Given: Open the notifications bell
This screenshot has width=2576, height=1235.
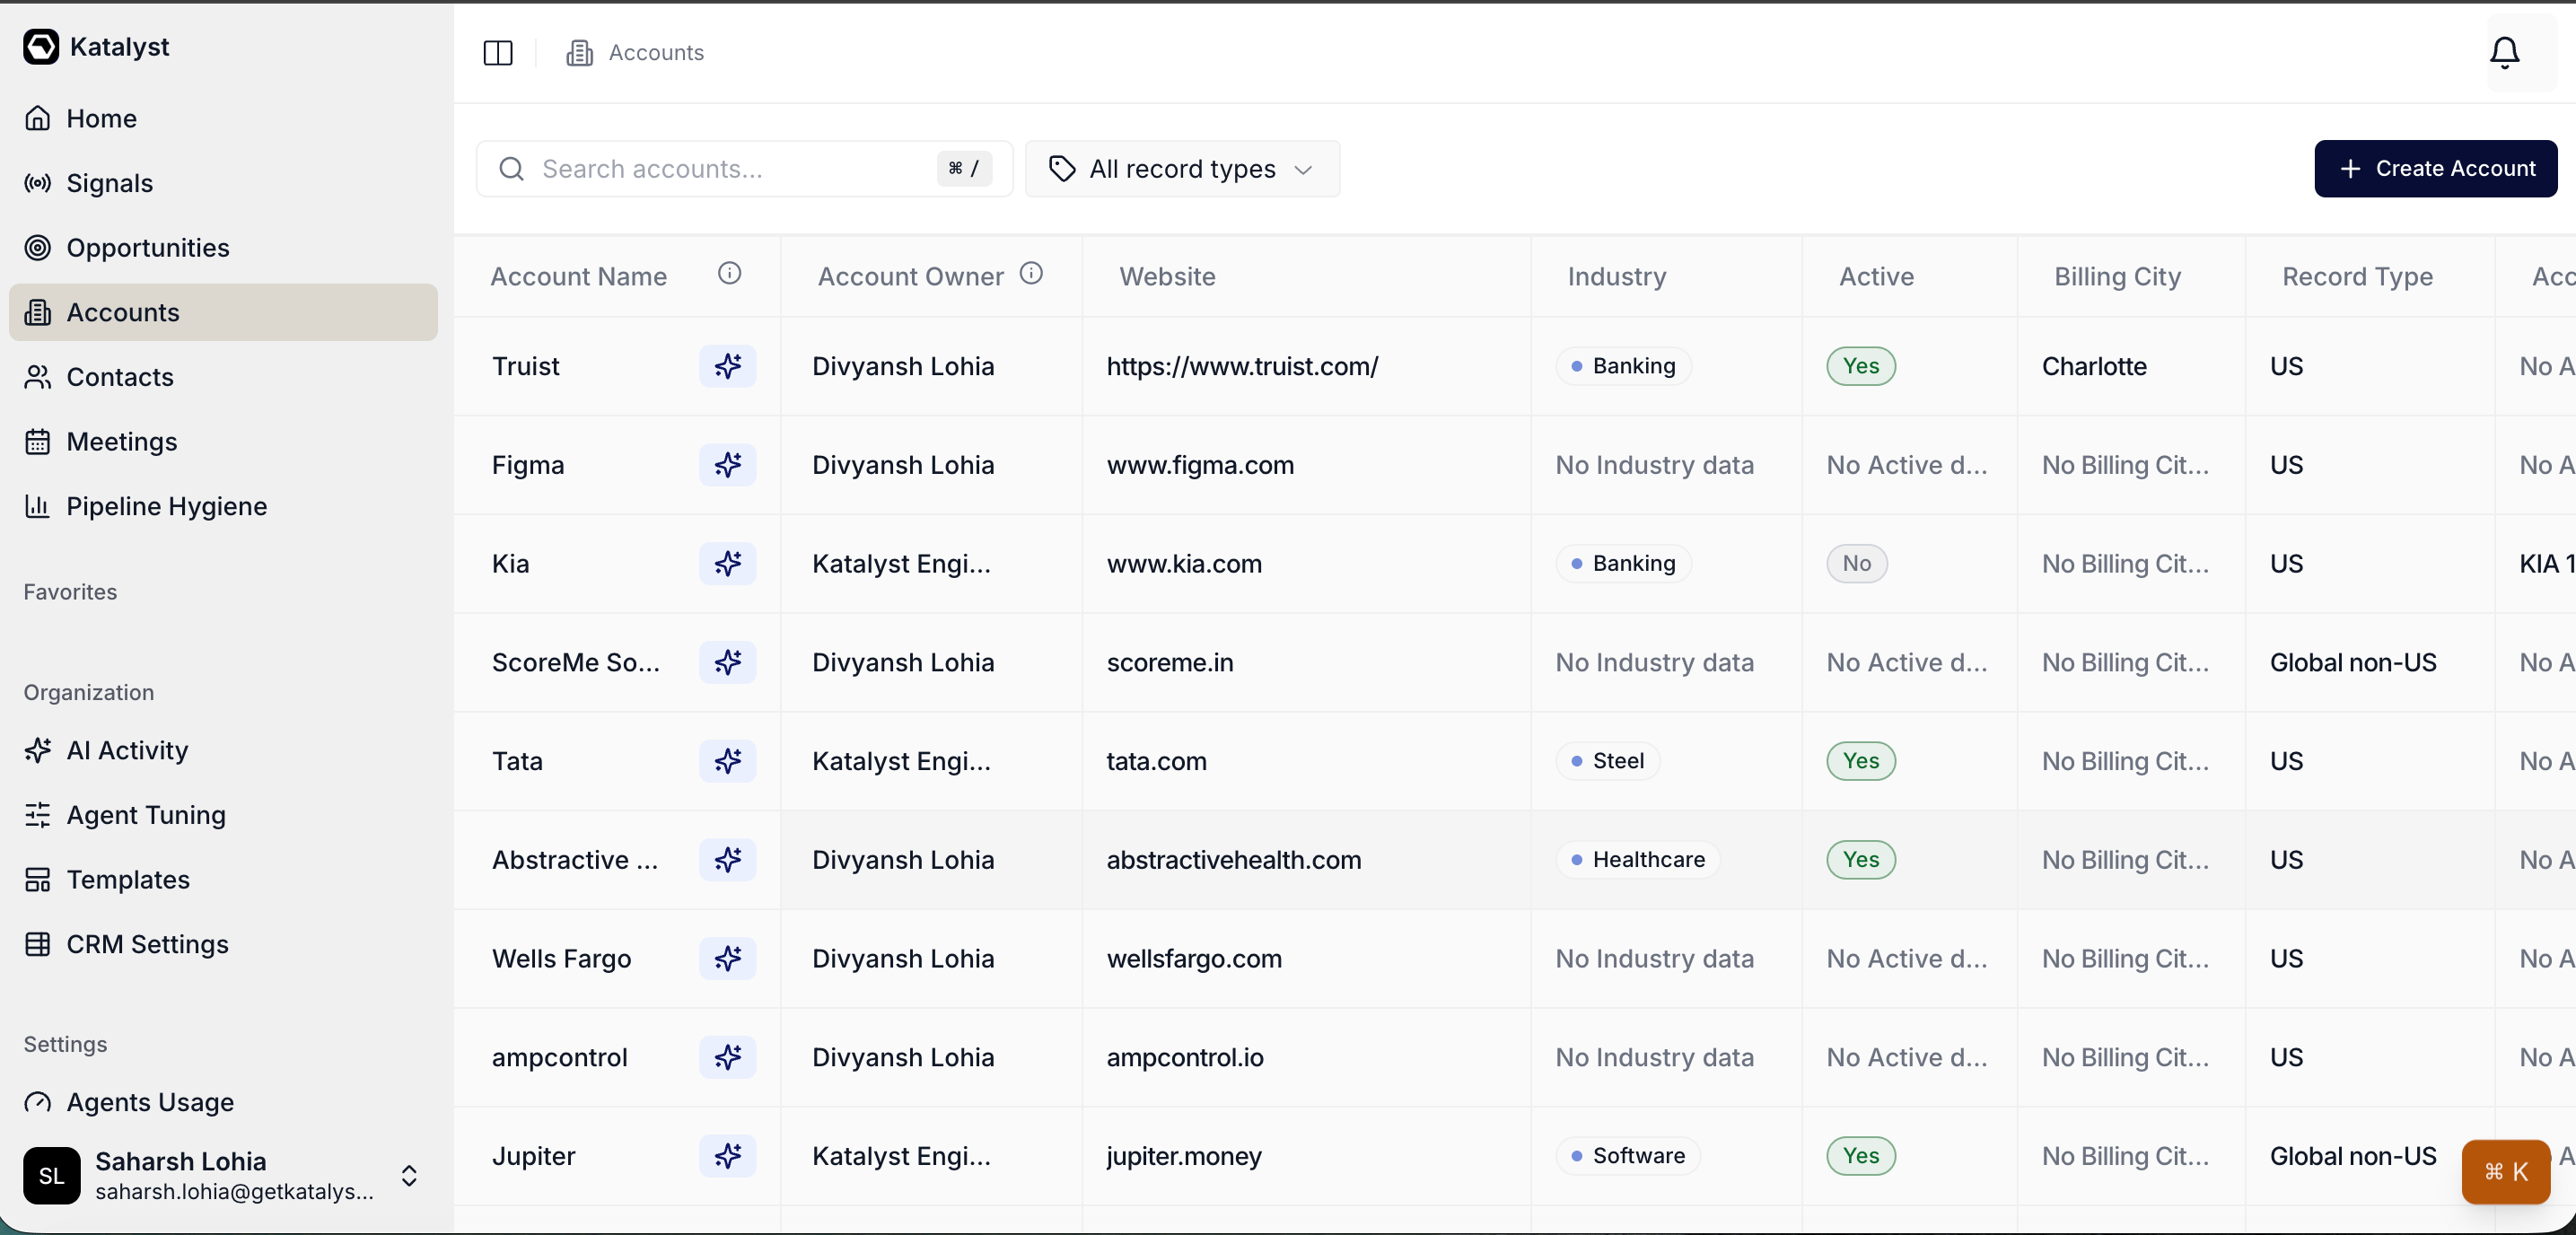Looking at the screenshot, I should point(2504,53).
